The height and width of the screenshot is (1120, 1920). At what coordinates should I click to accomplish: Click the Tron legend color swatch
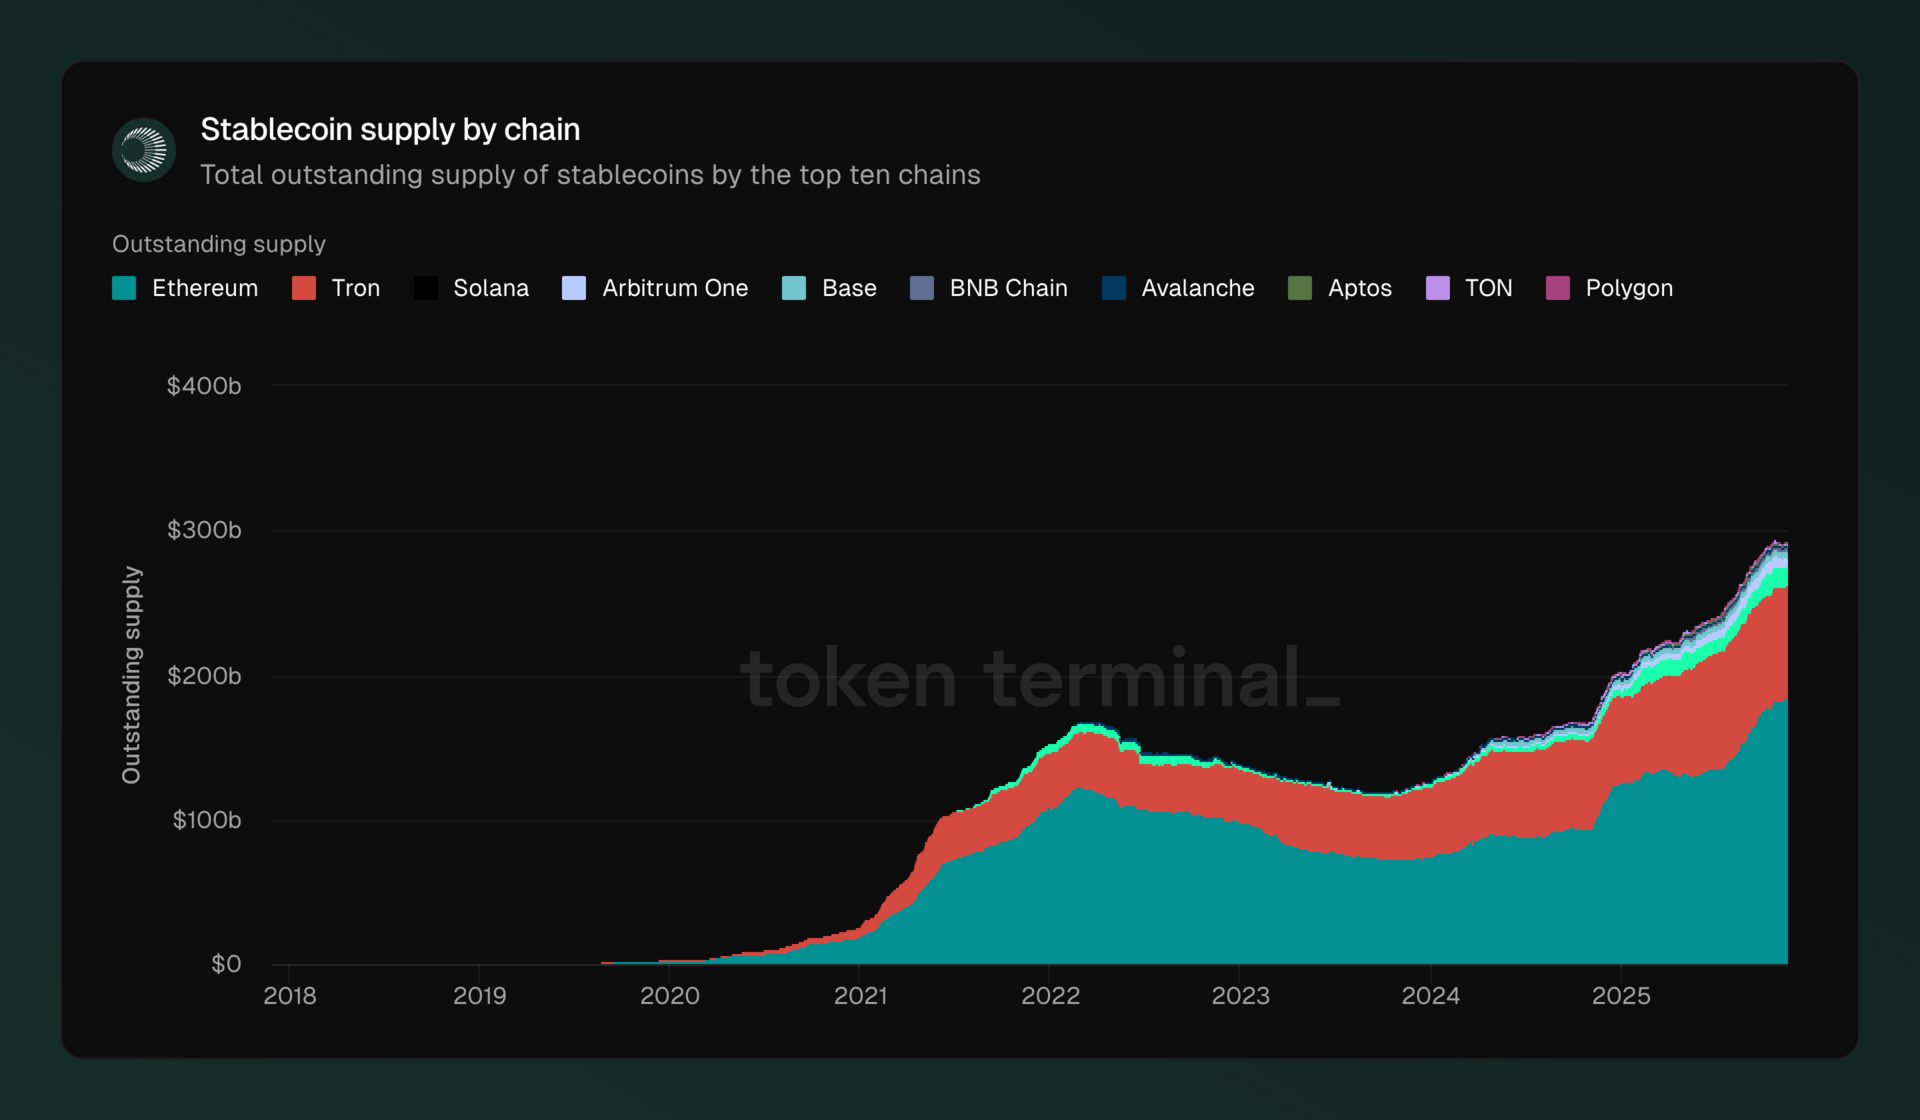pyautogui.click(x=304, y=288)
